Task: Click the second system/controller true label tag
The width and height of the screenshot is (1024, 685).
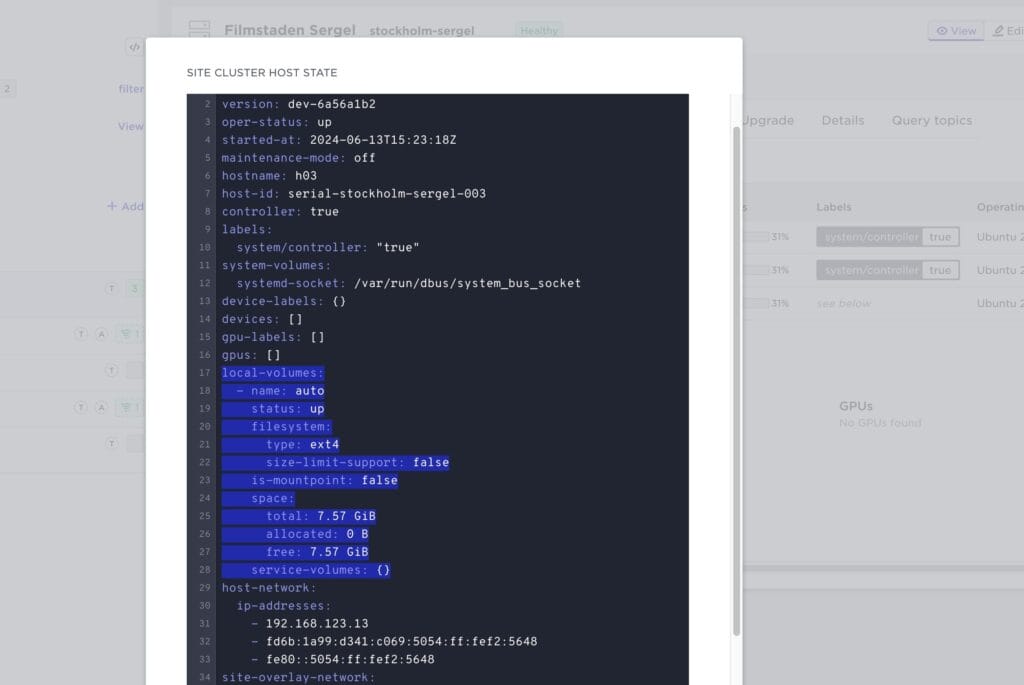Action: [x=887, y=270]
